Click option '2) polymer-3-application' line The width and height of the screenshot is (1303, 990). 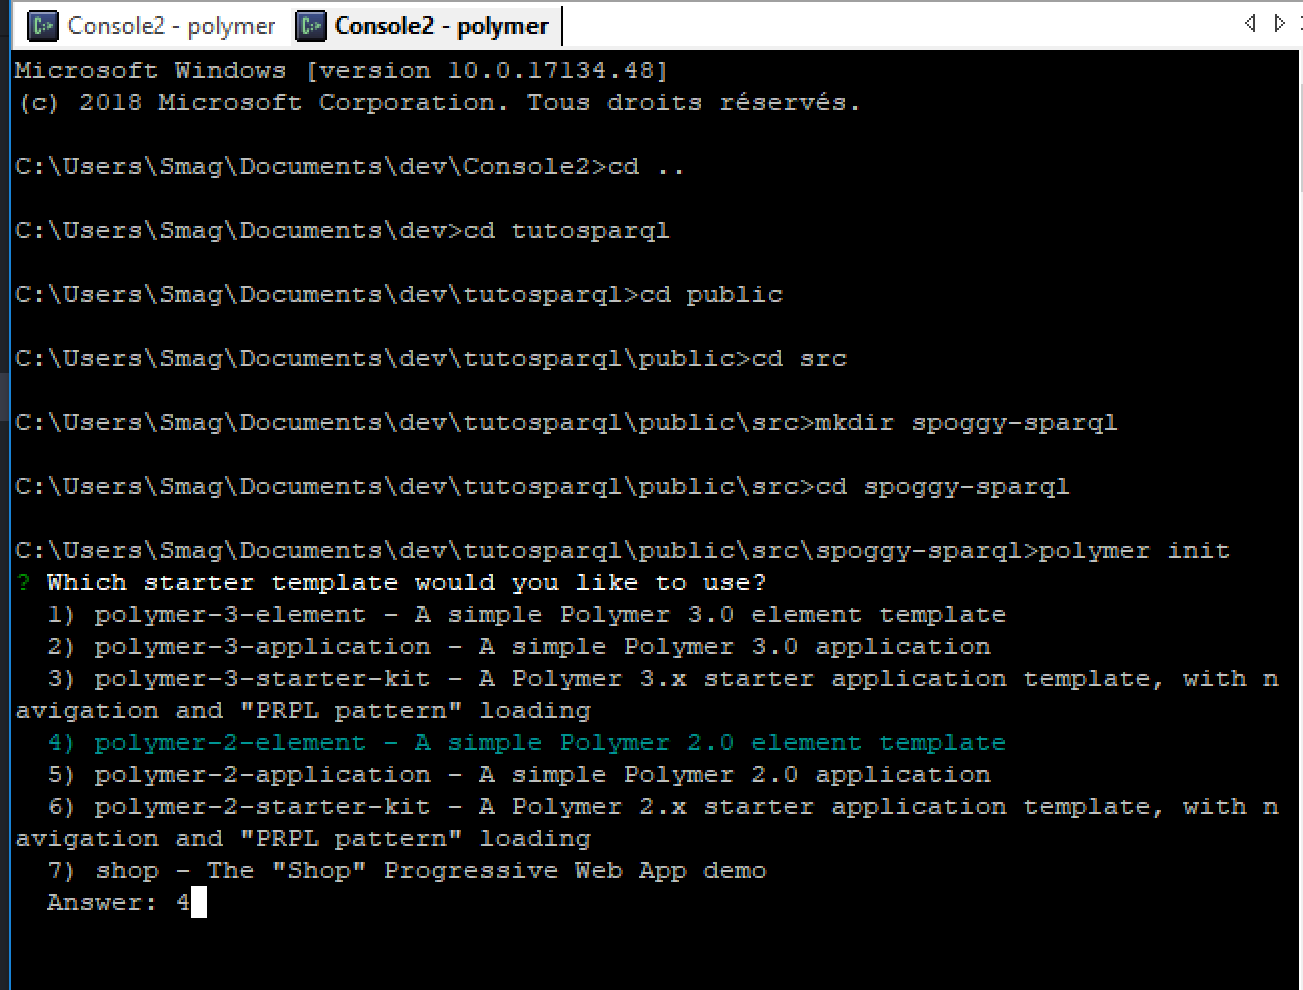pyautogui.click(x=518, y=647)
